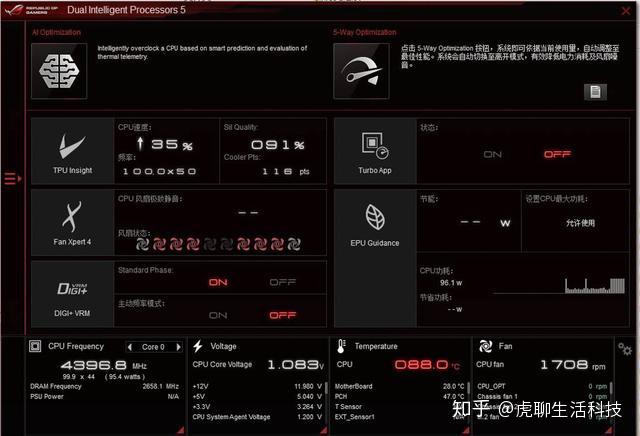Expand the side menu hamburger arrow
The image size is (640, 436).
(13, 178)
